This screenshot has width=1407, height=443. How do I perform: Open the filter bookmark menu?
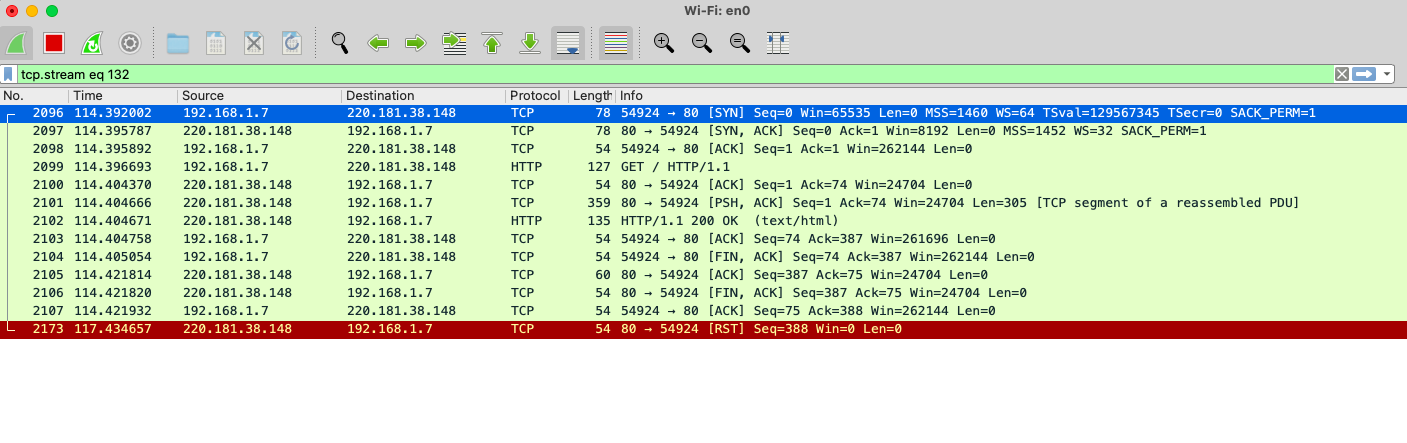click(x=9, y=74)
